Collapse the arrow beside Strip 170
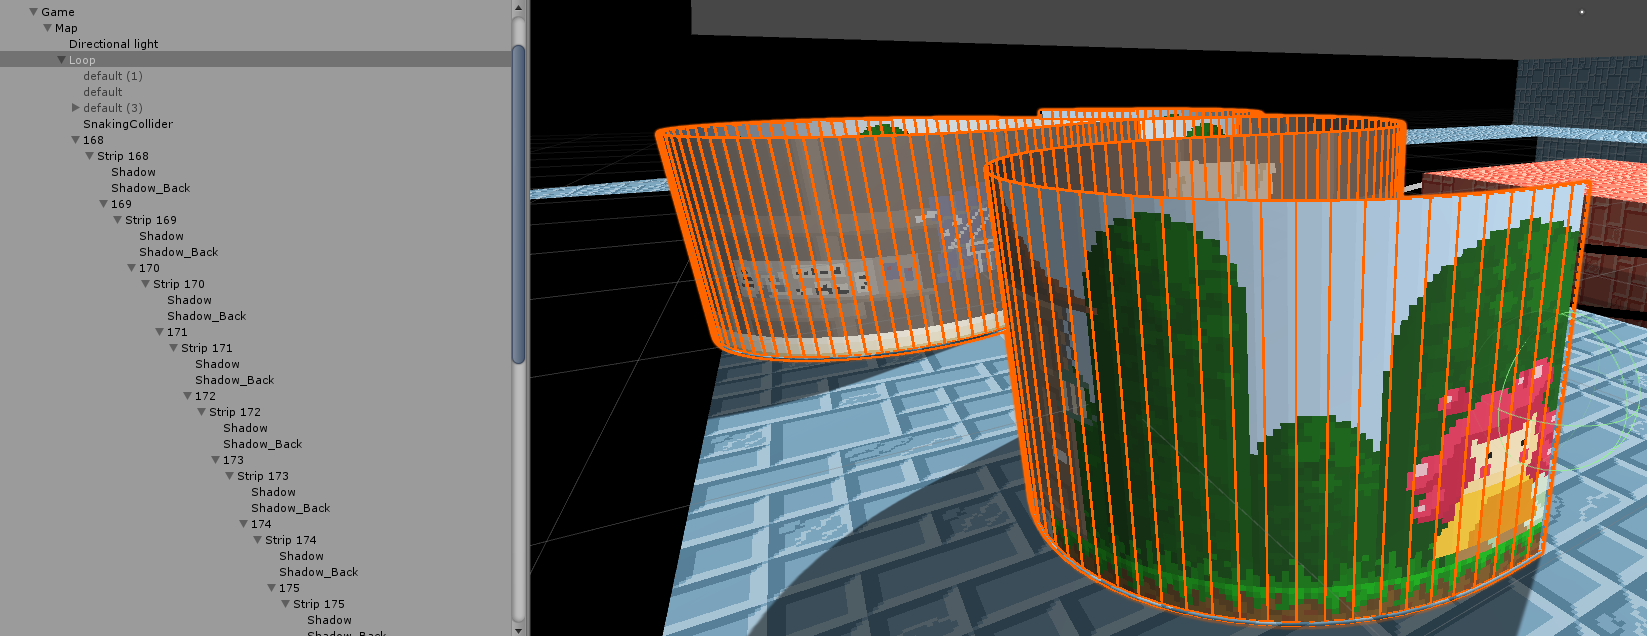Screen dimensions: 1647x636 point(145,284)
